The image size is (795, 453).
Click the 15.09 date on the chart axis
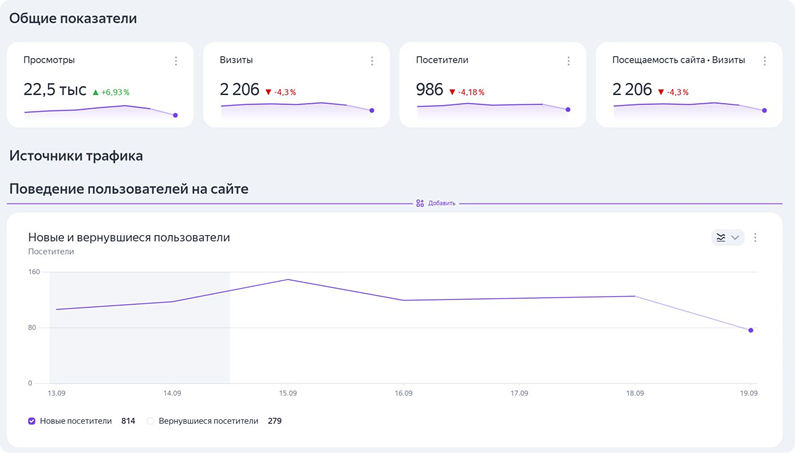click(288, 394)
